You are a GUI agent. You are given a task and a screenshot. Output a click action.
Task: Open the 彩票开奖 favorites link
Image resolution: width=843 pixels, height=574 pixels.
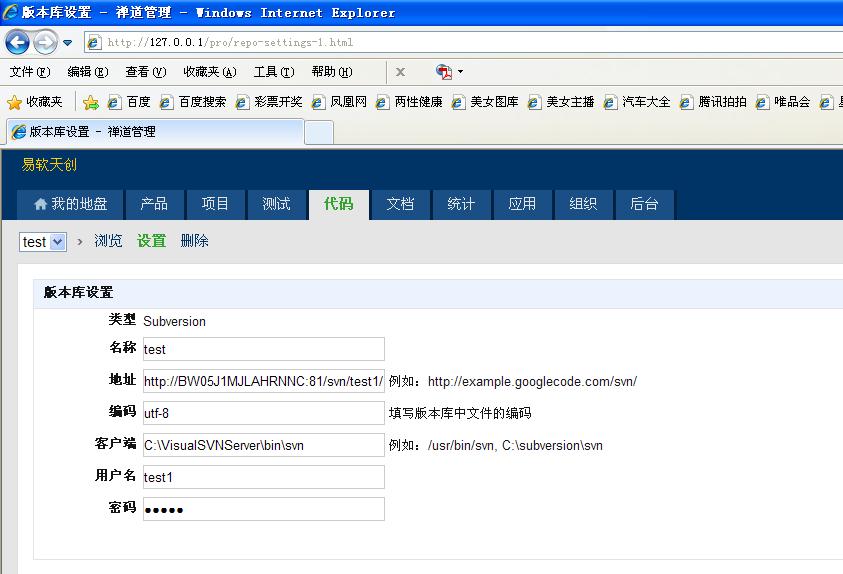pos(269,102)
